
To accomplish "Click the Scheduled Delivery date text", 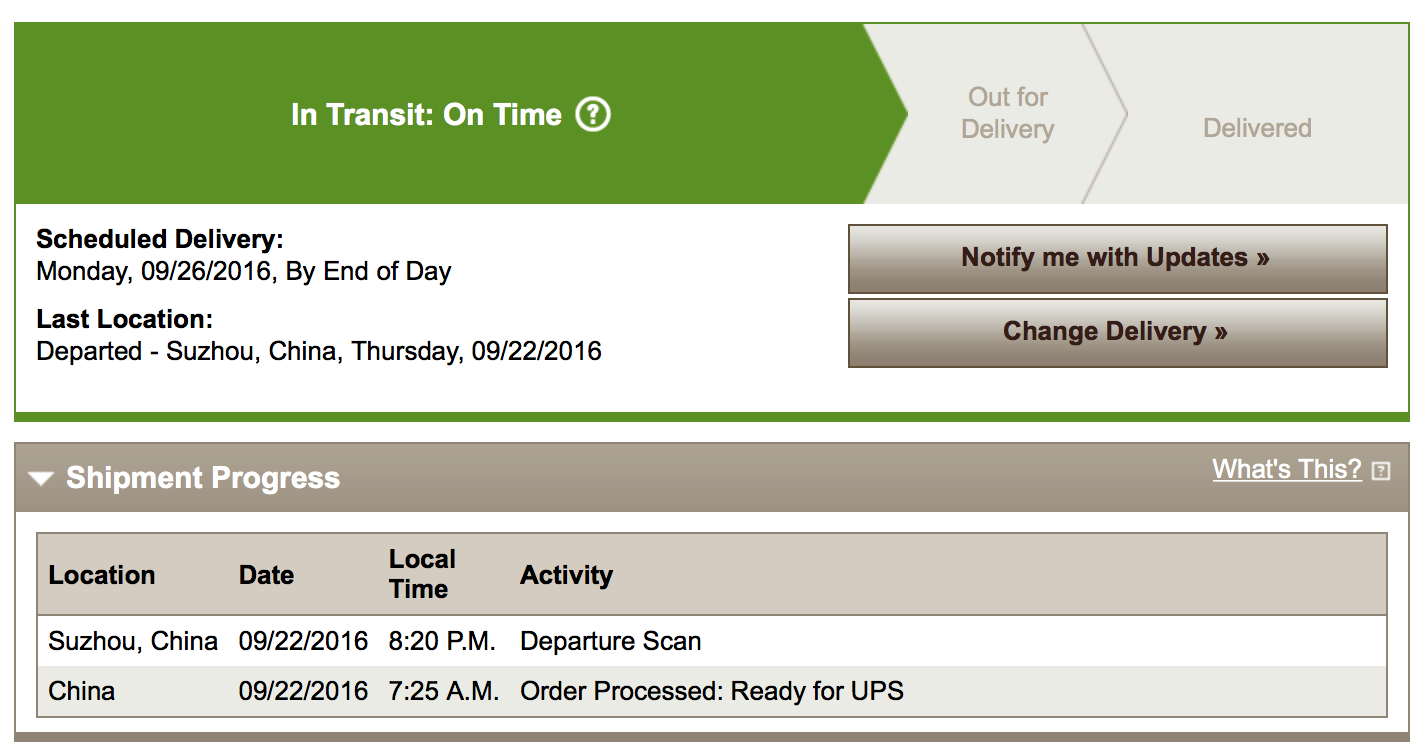I will pos(244,271).
